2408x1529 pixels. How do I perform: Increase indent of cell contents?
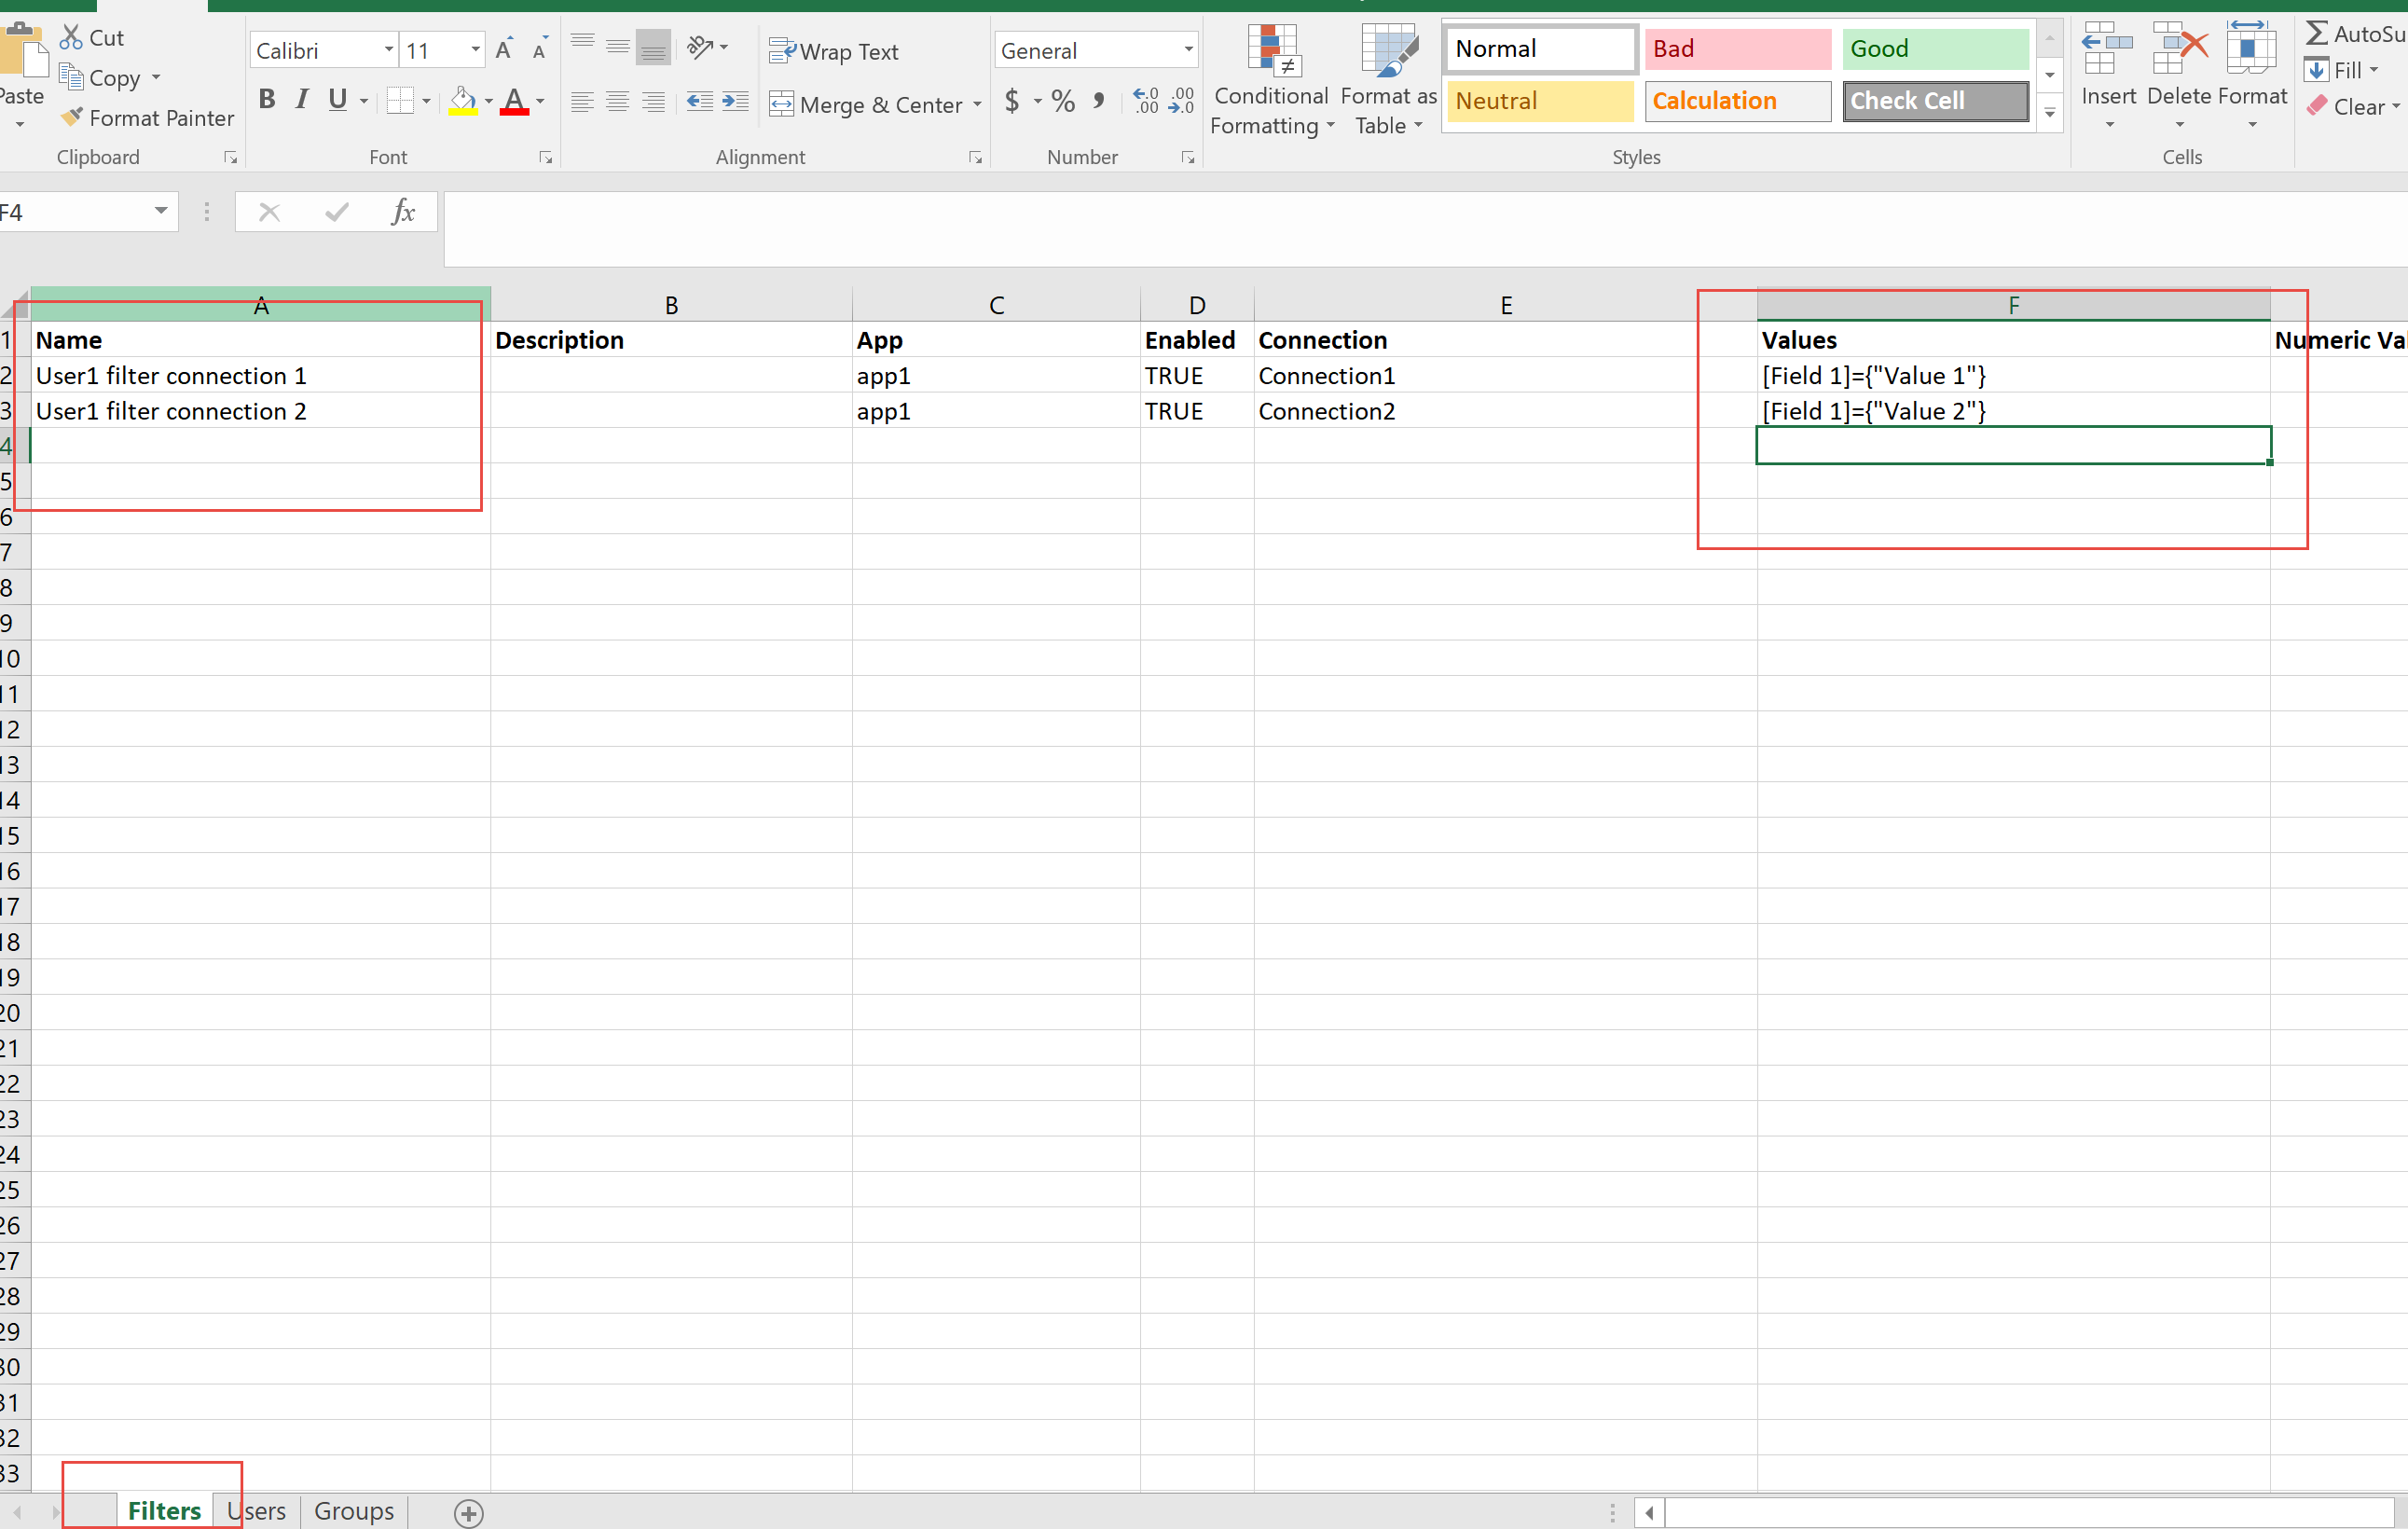click(x=735, y=101)
